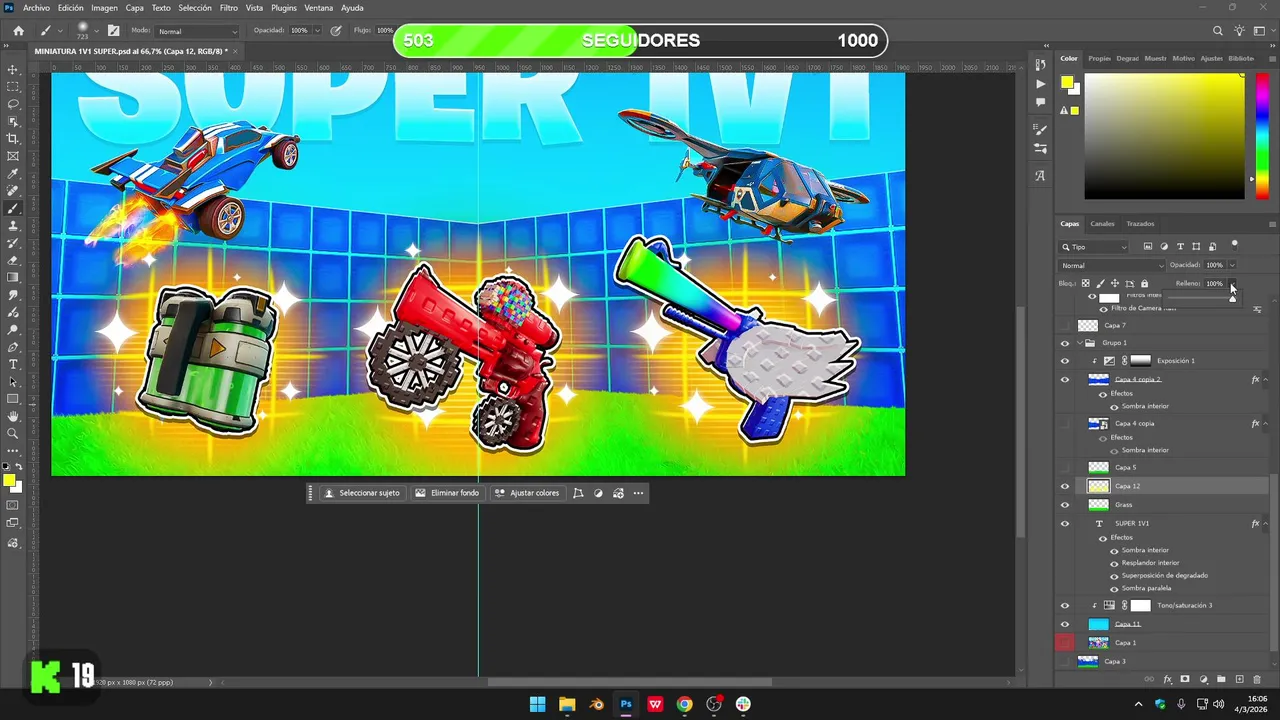Screen dimensions: 1280x720
Task: Click Eliminar fondo button
Action: coord(447,493)
